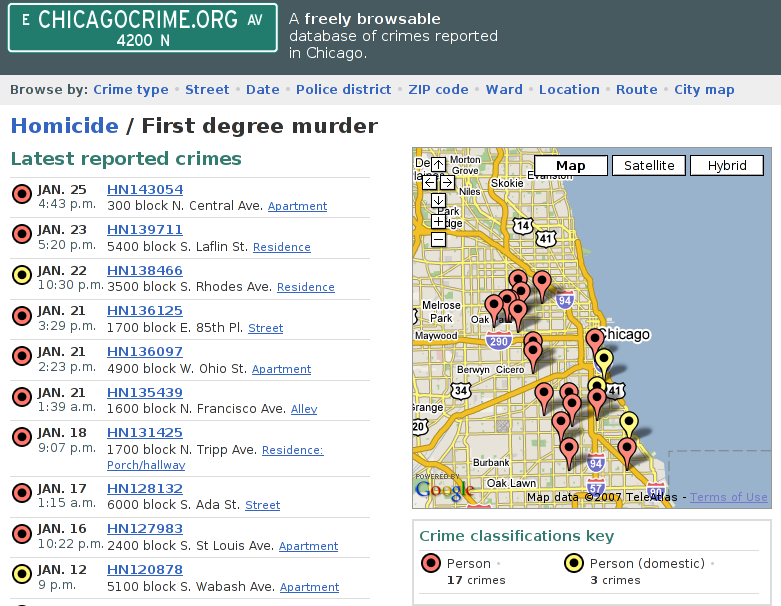Screen dimensions: 781x606
Task: Switch map to Map view
Action: coord(571,165)
